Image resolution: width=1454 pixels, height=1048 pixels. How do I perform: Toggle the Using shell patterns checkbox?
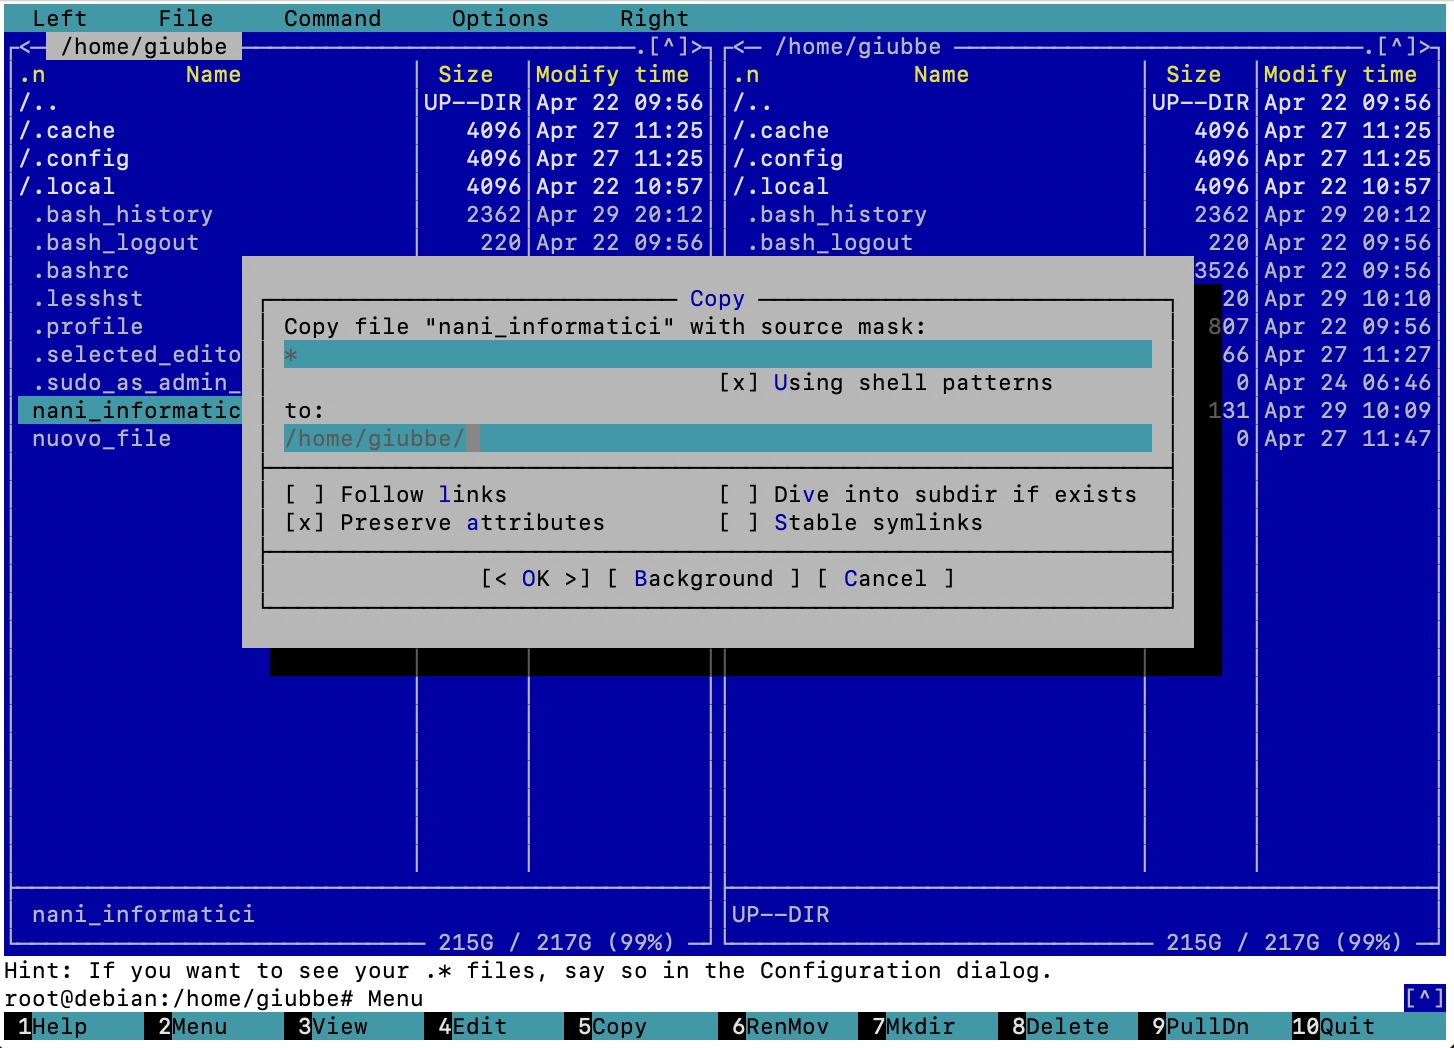coord(738,383)
